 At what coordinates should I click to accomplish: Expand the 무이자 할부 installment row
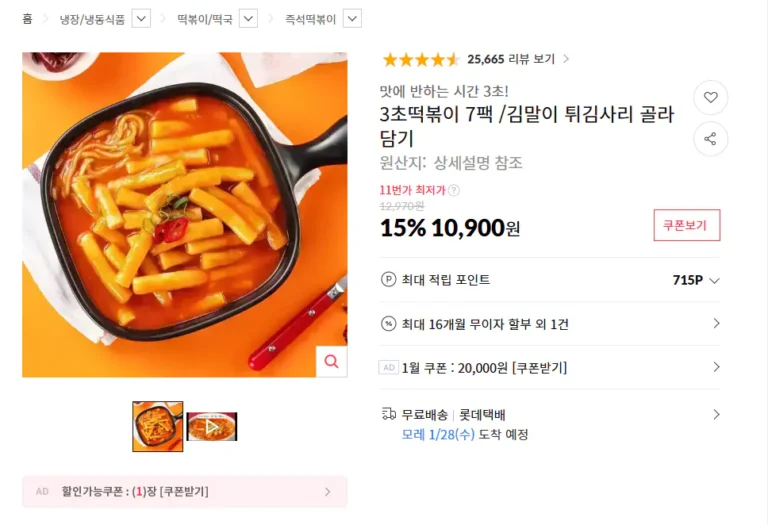point(715,324)
